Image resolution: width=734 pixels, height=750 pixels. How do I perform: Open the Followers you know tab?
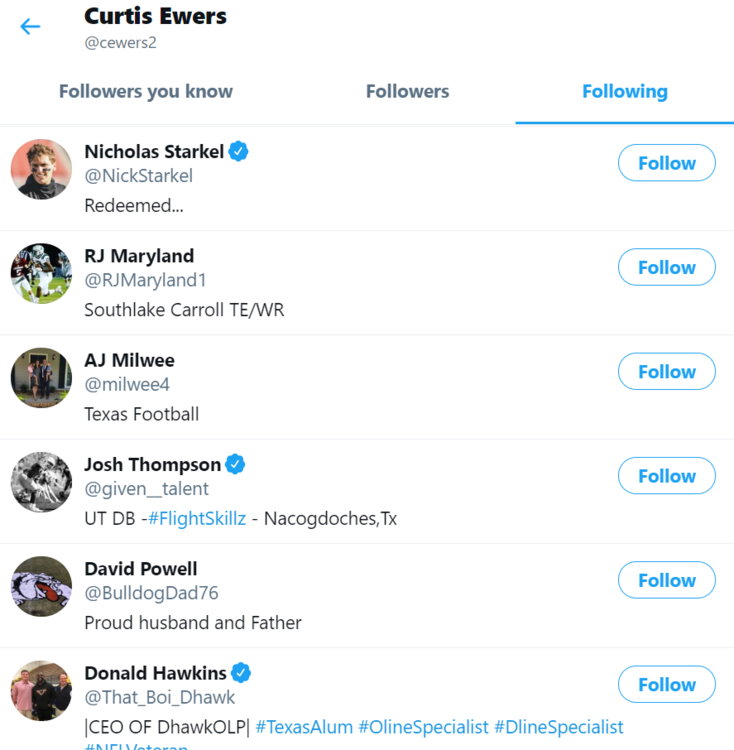point(146,92)
